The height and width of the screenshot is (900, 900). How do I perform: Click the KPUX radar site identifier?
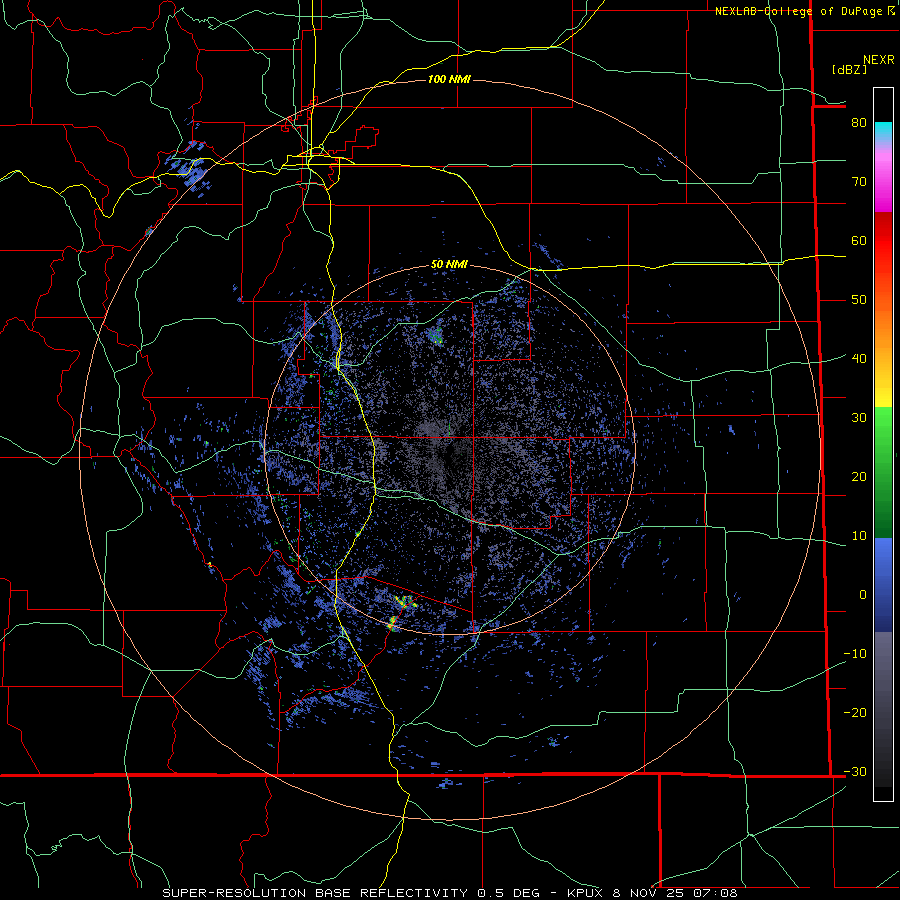tap(586, 893)
